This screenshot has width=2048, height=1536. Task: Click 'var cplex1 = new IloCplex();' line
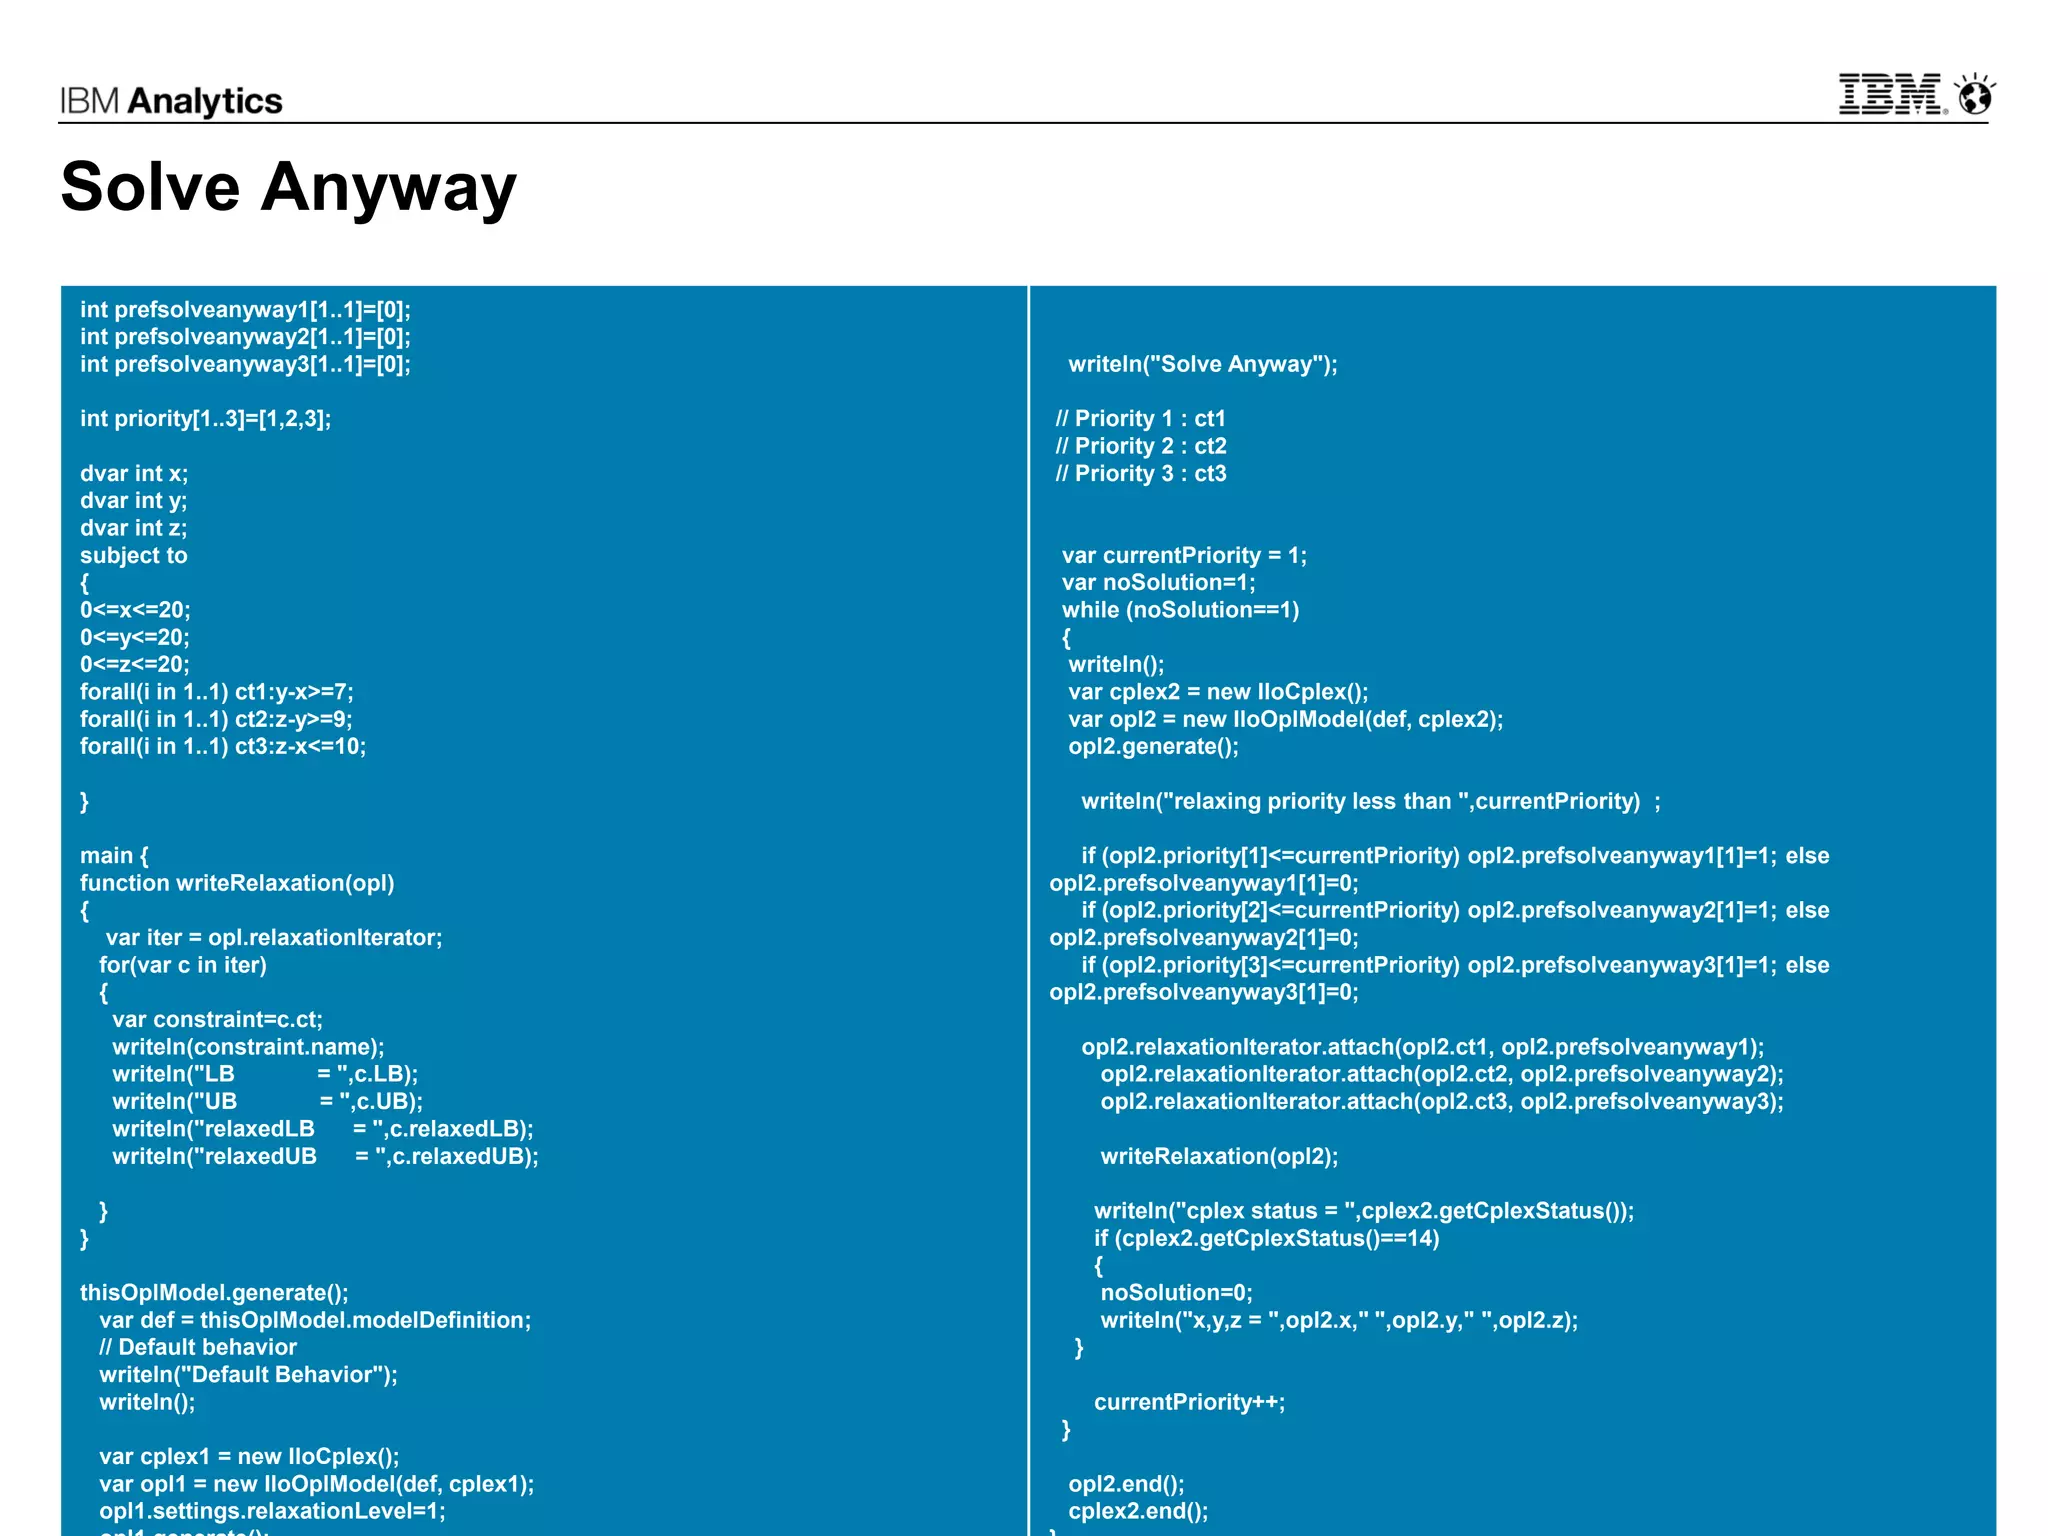click(249, 1457)
